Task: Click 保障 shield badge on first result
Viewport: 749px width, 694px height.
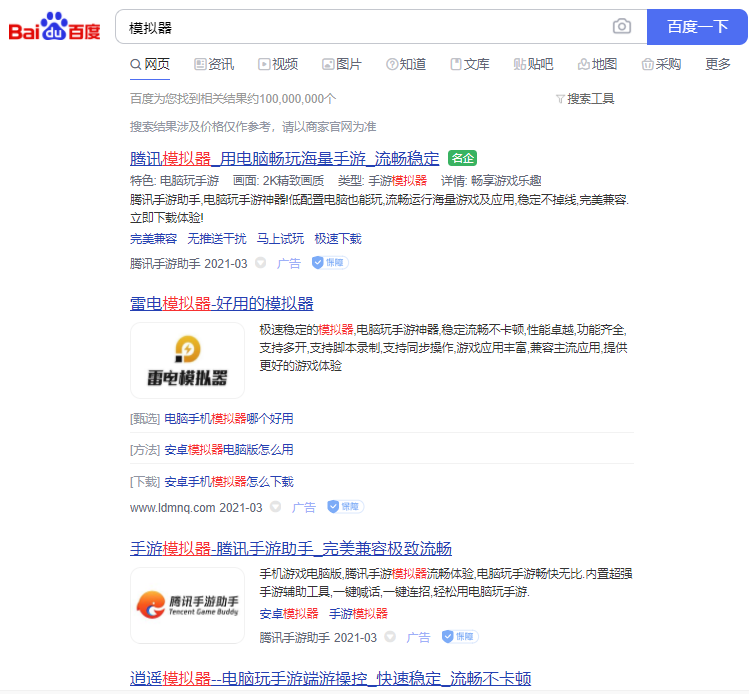Action: 330,263
